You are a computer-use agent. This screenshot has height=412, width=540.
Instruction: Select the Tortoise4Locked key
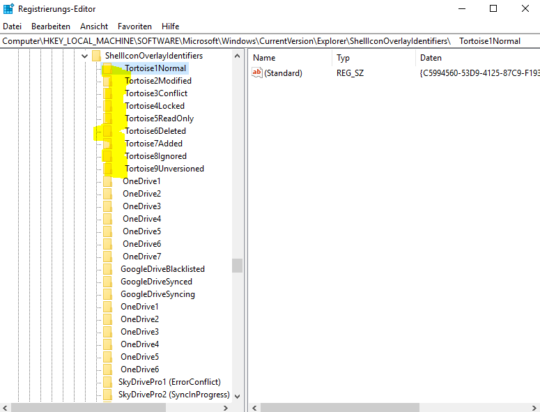pyautogui.click(x=155, y=106)
